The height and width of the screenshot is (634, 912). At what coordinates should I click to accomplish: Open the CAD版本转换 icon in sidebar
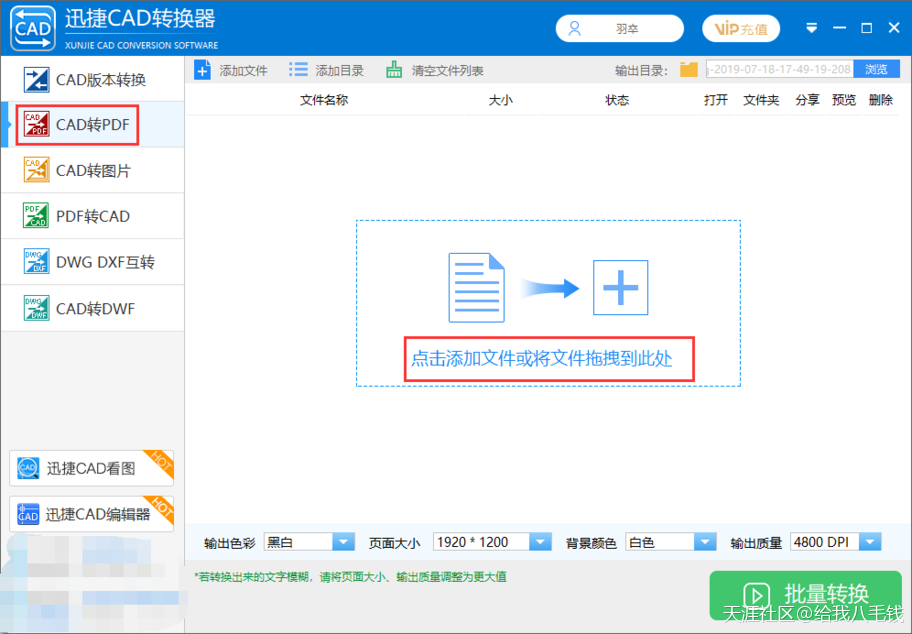[36, 80]
